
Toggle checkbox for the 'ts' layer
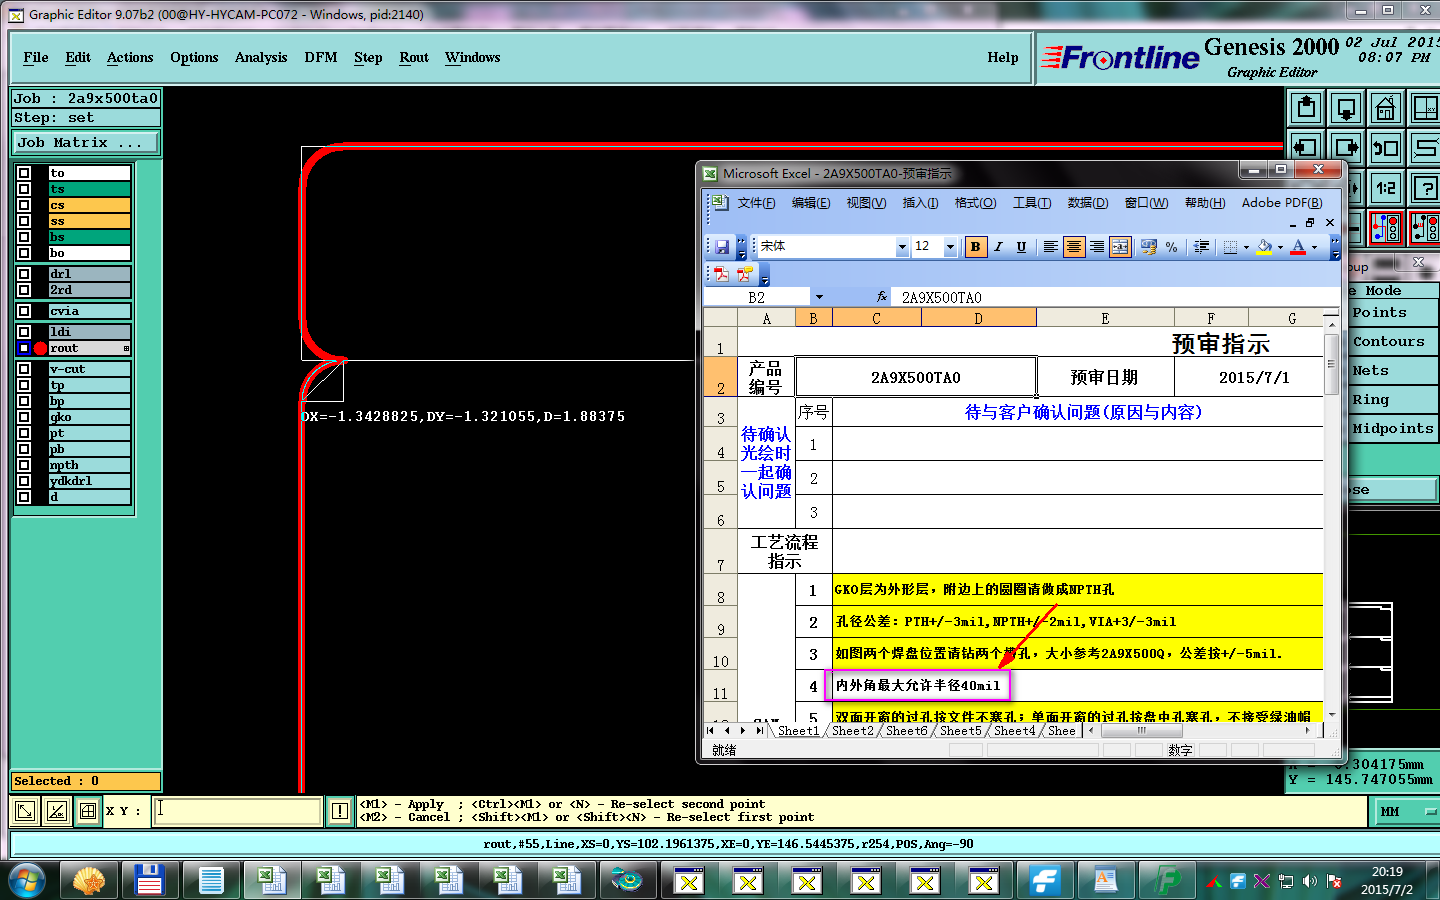24,189
